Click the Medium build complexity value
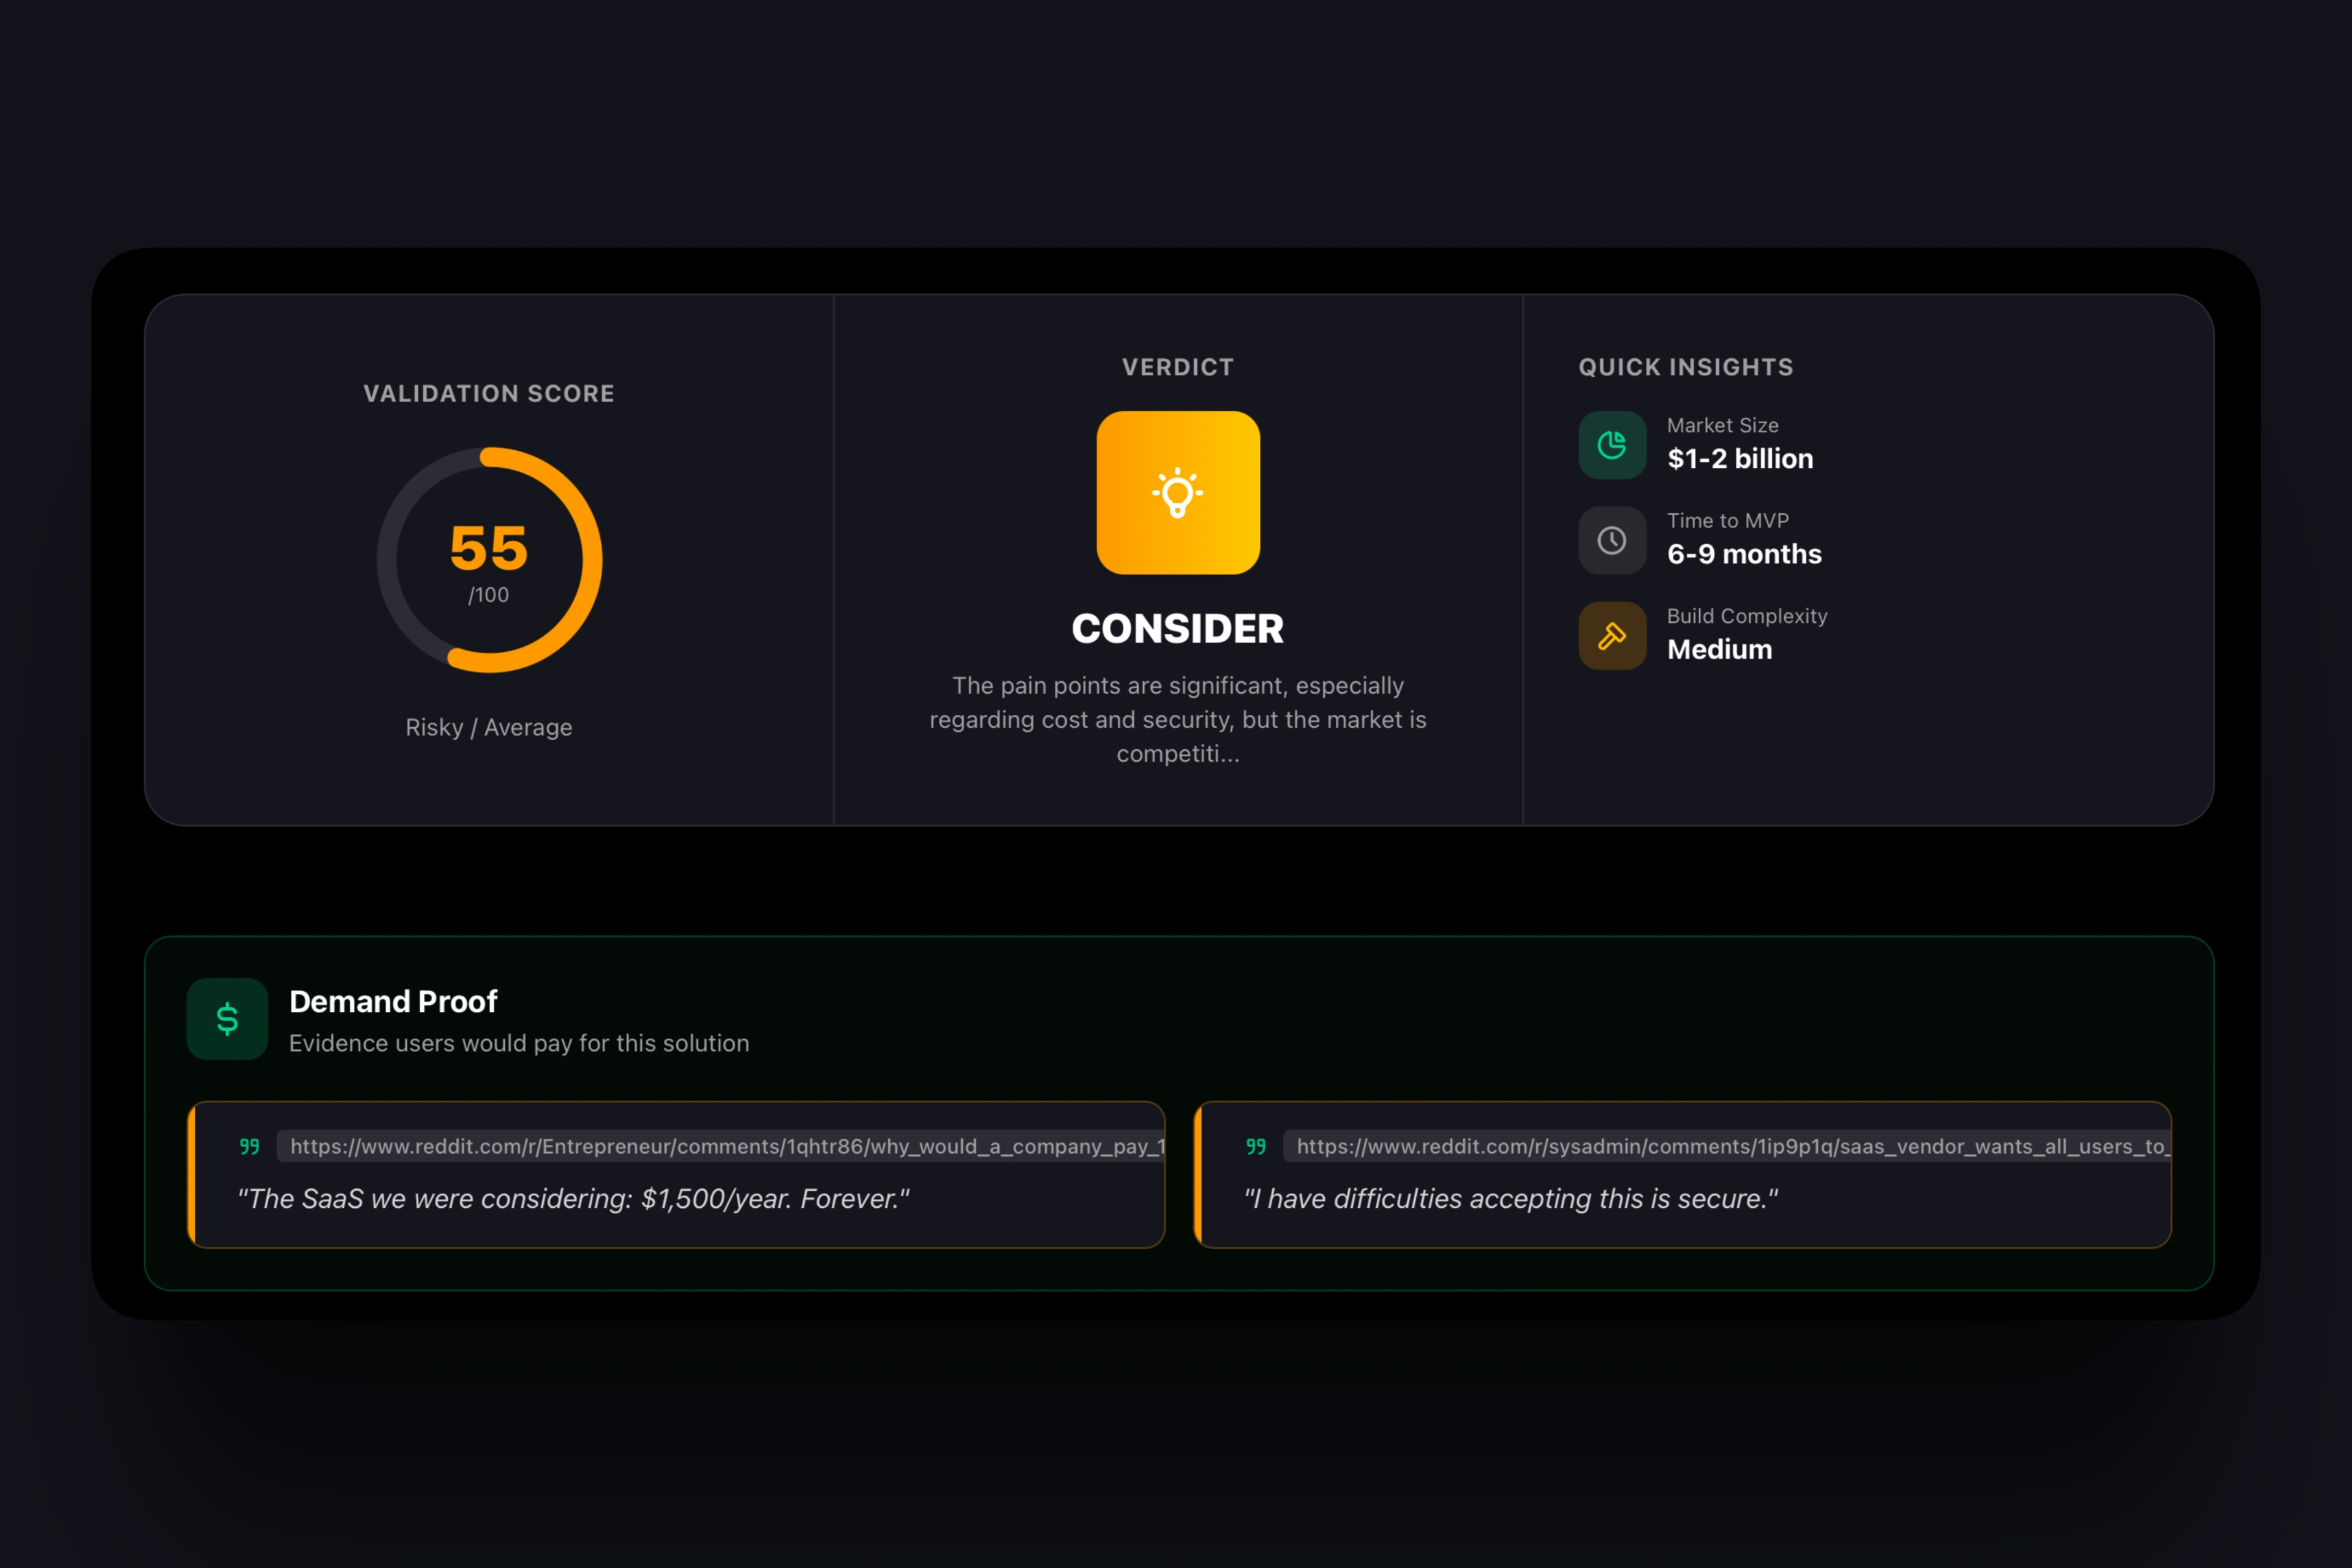This screenshot has width=2352, height=1568. (x=1719, y=650)
